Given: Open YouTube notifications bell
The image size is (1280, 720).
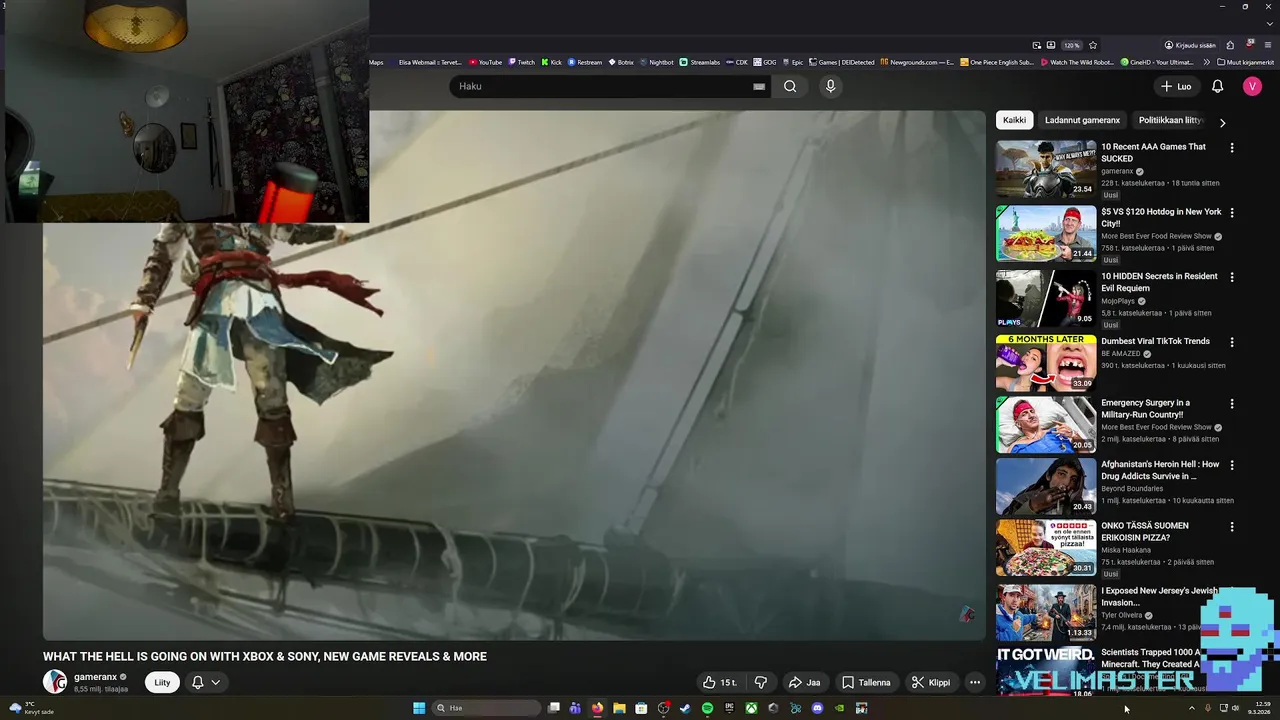Looking at the screenshot, I should (x=1217, y=86).
